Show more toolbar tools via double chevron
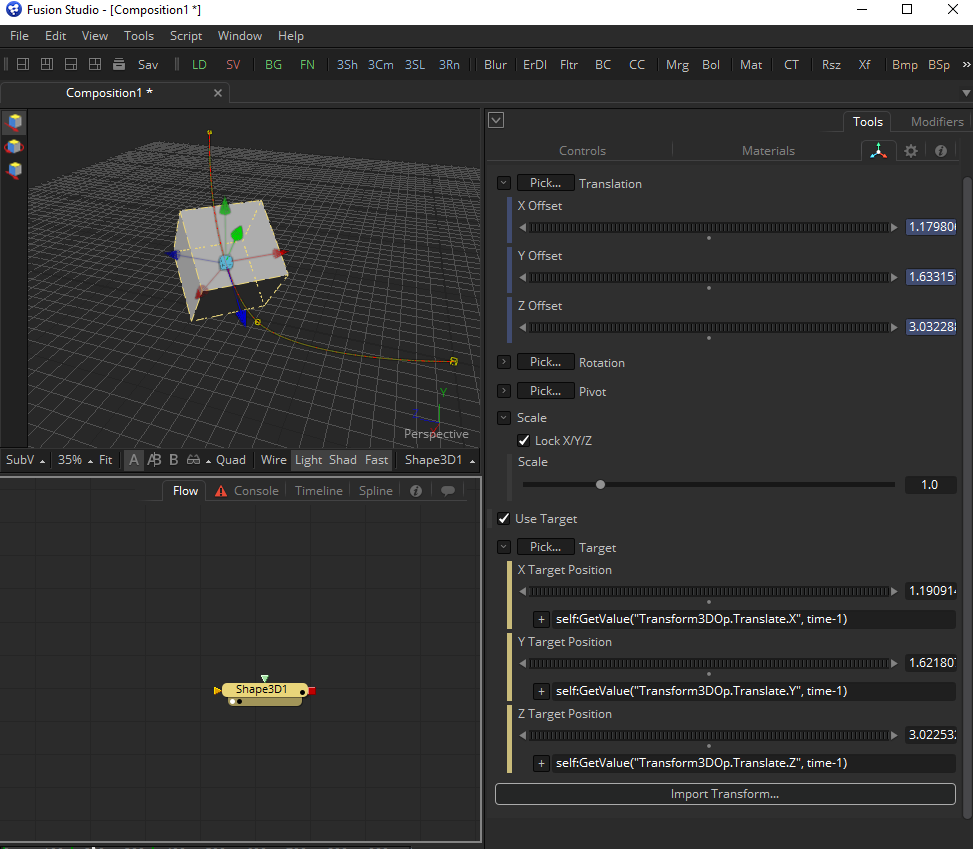Image resolution: width=973 pixels, height=849 pixels. point(966,65)
